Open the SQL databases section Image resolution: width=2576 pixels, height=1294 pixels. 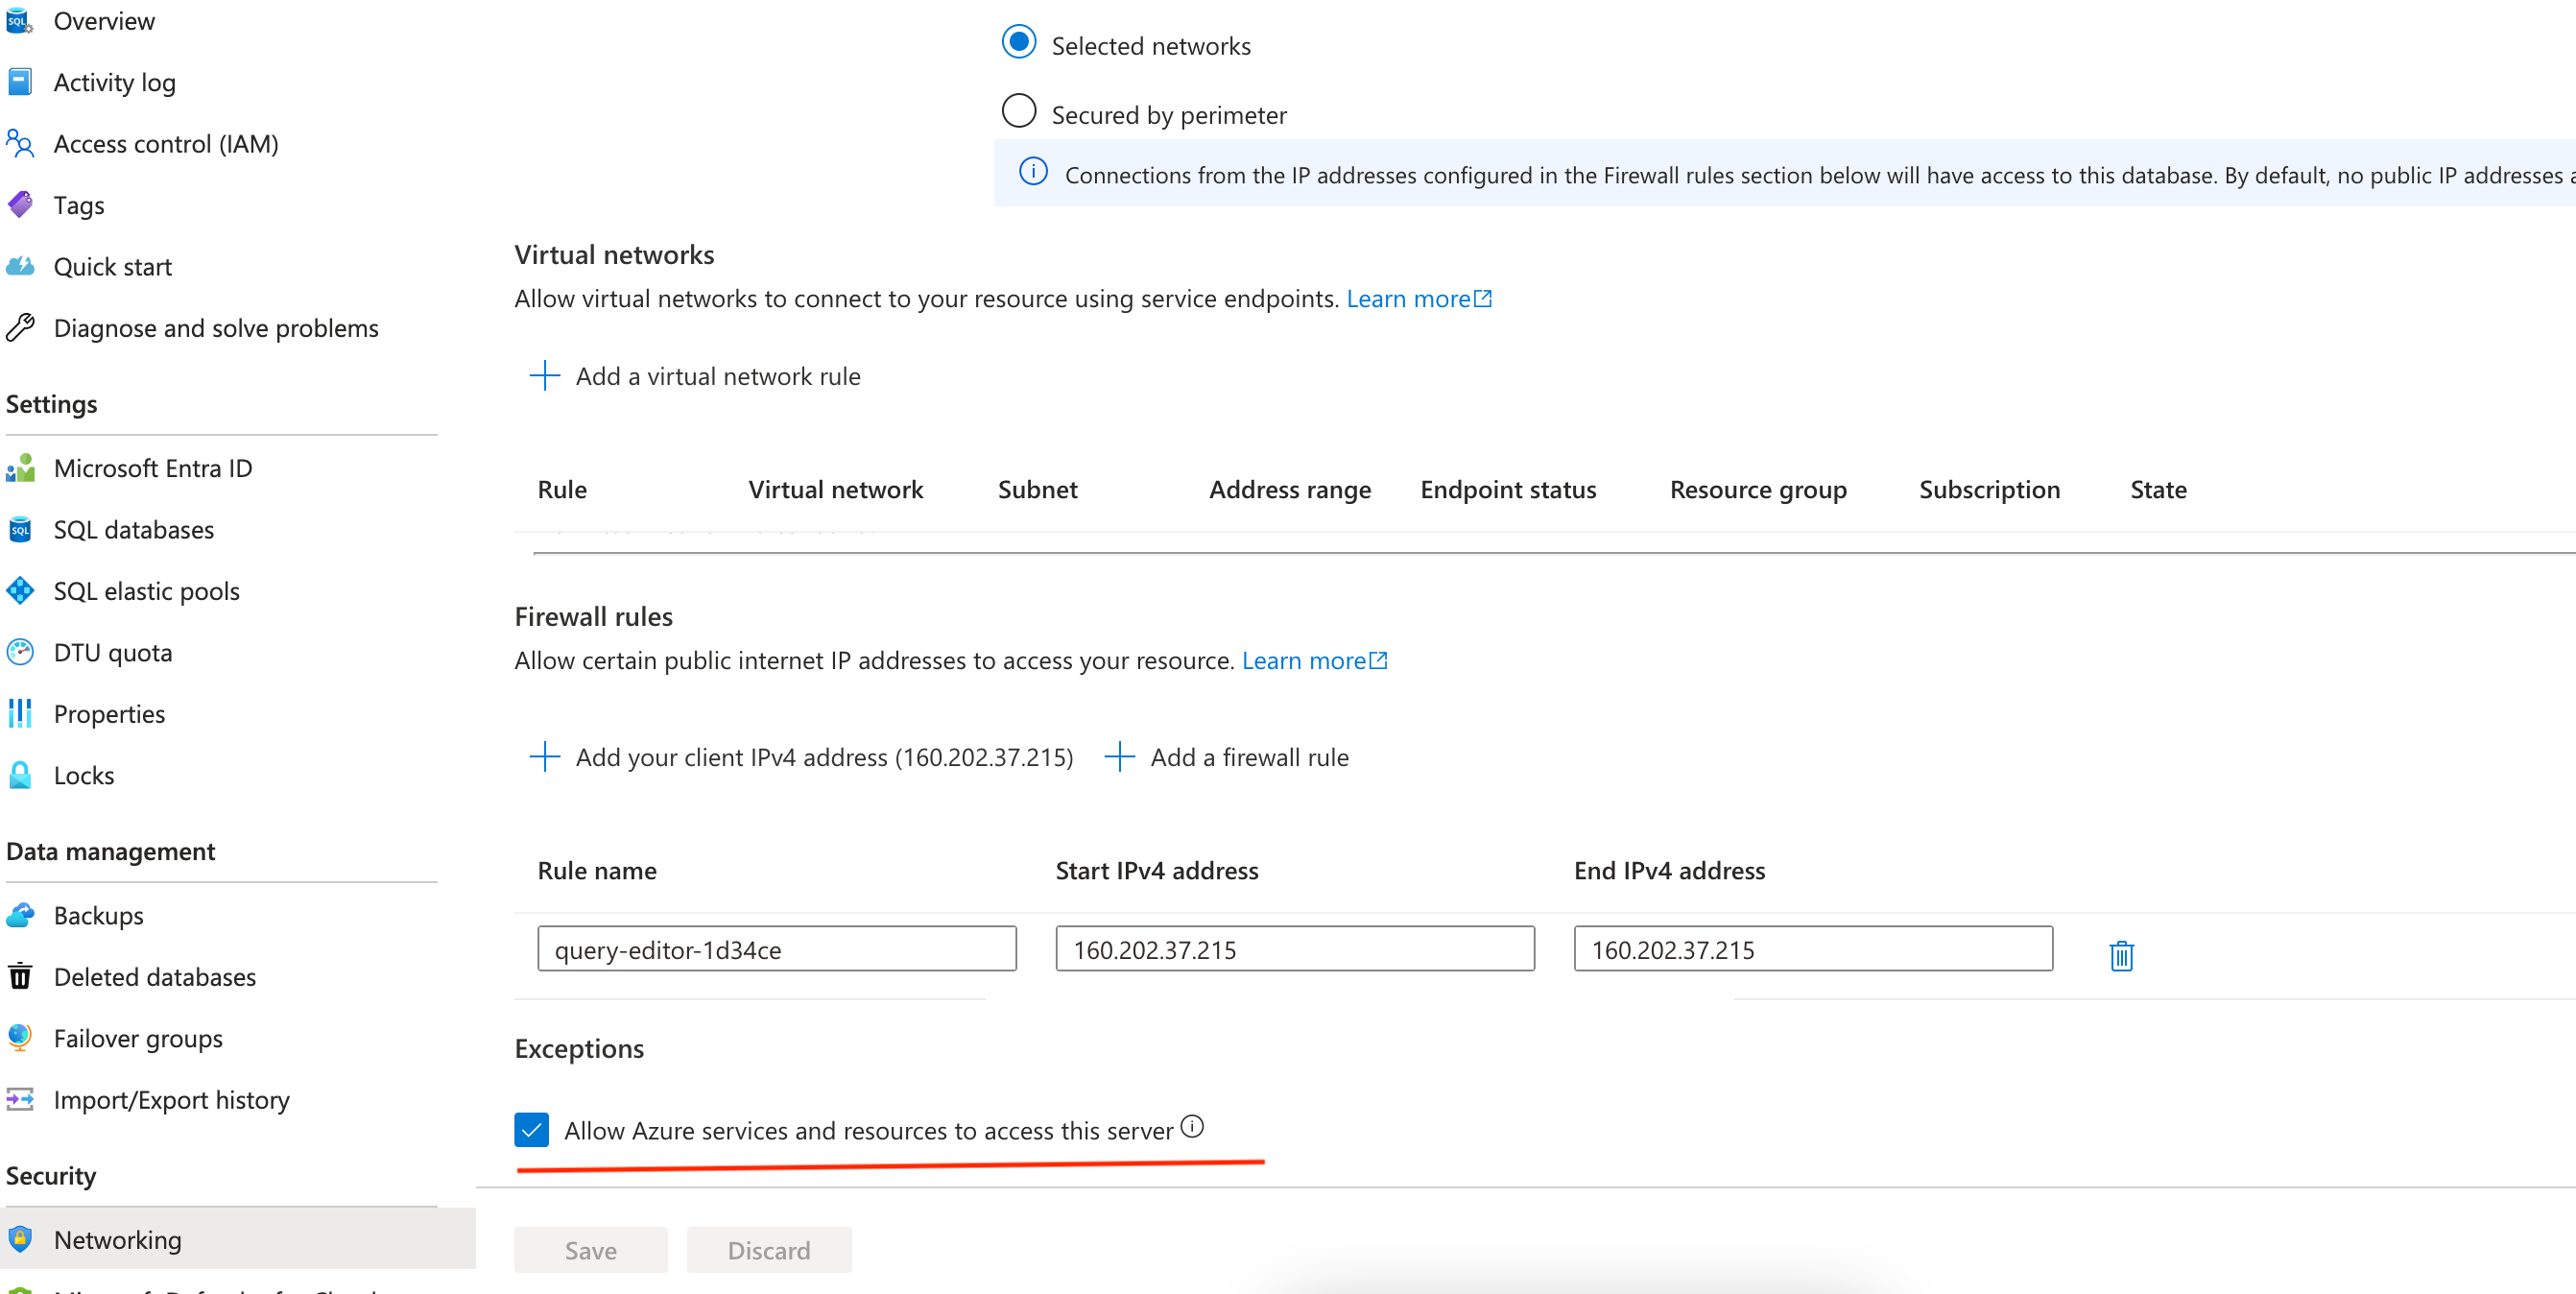(x=133, y=529)
